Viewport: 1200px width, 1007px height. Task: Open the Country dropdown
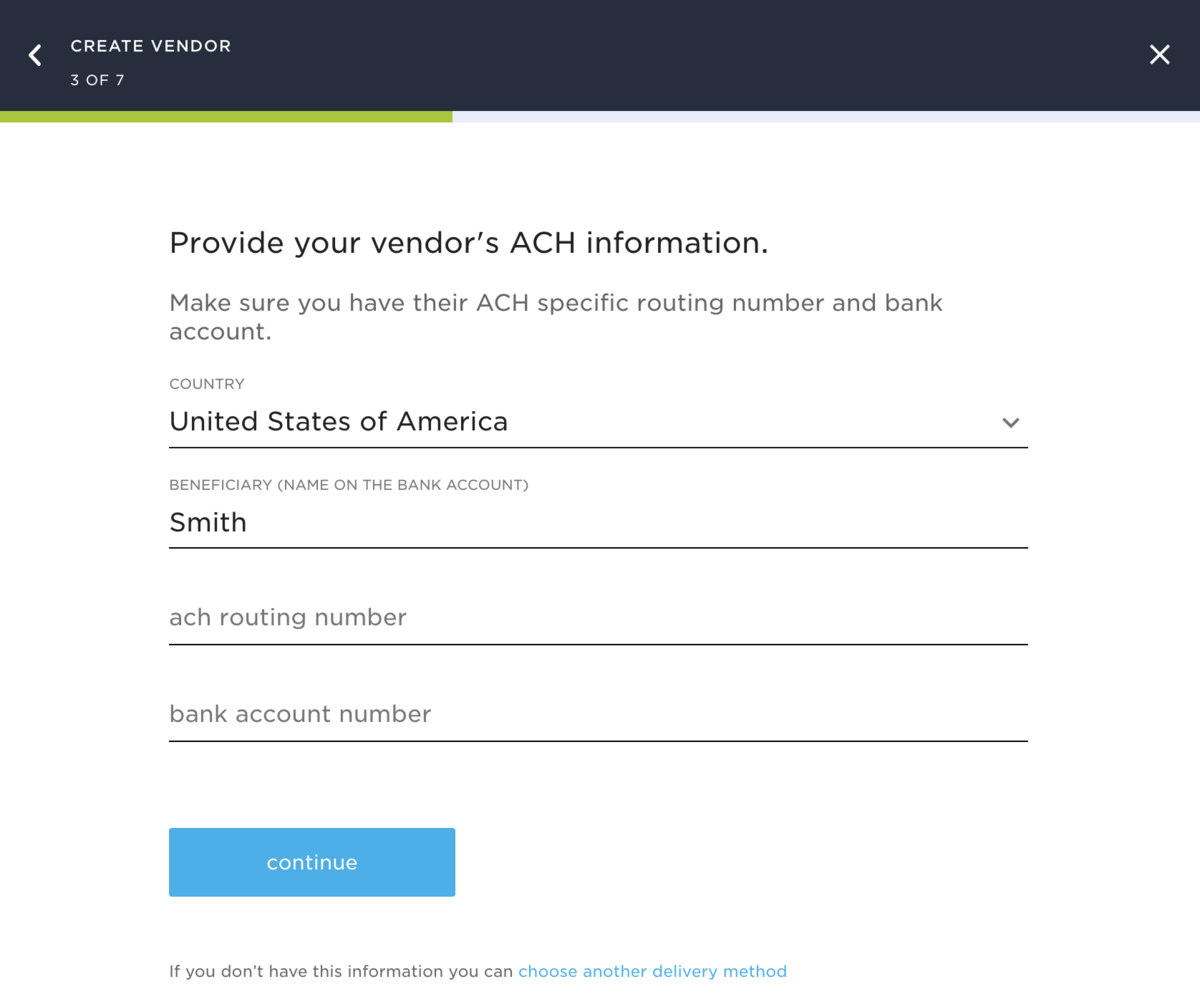598,422
